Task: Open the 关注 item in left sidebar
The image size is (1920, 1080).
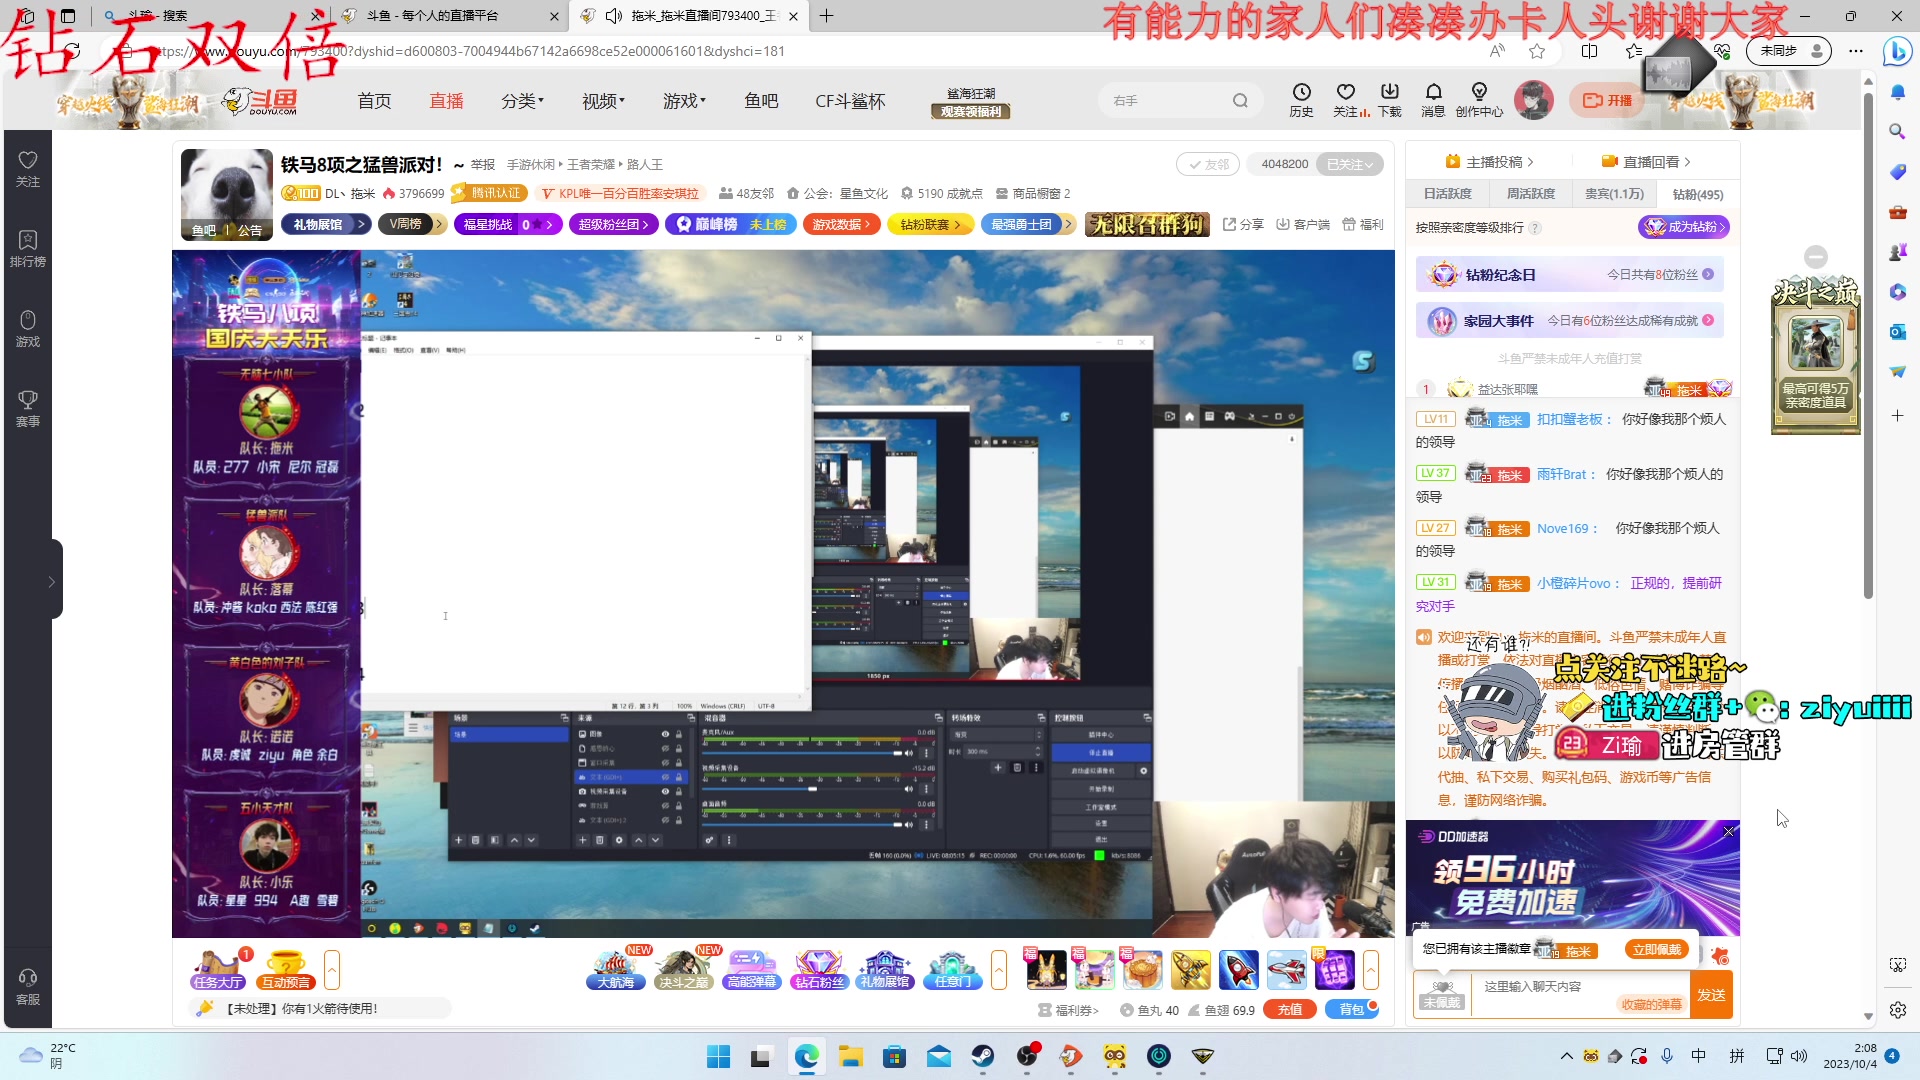Action: pyautogui.click(x=28, y=169)
